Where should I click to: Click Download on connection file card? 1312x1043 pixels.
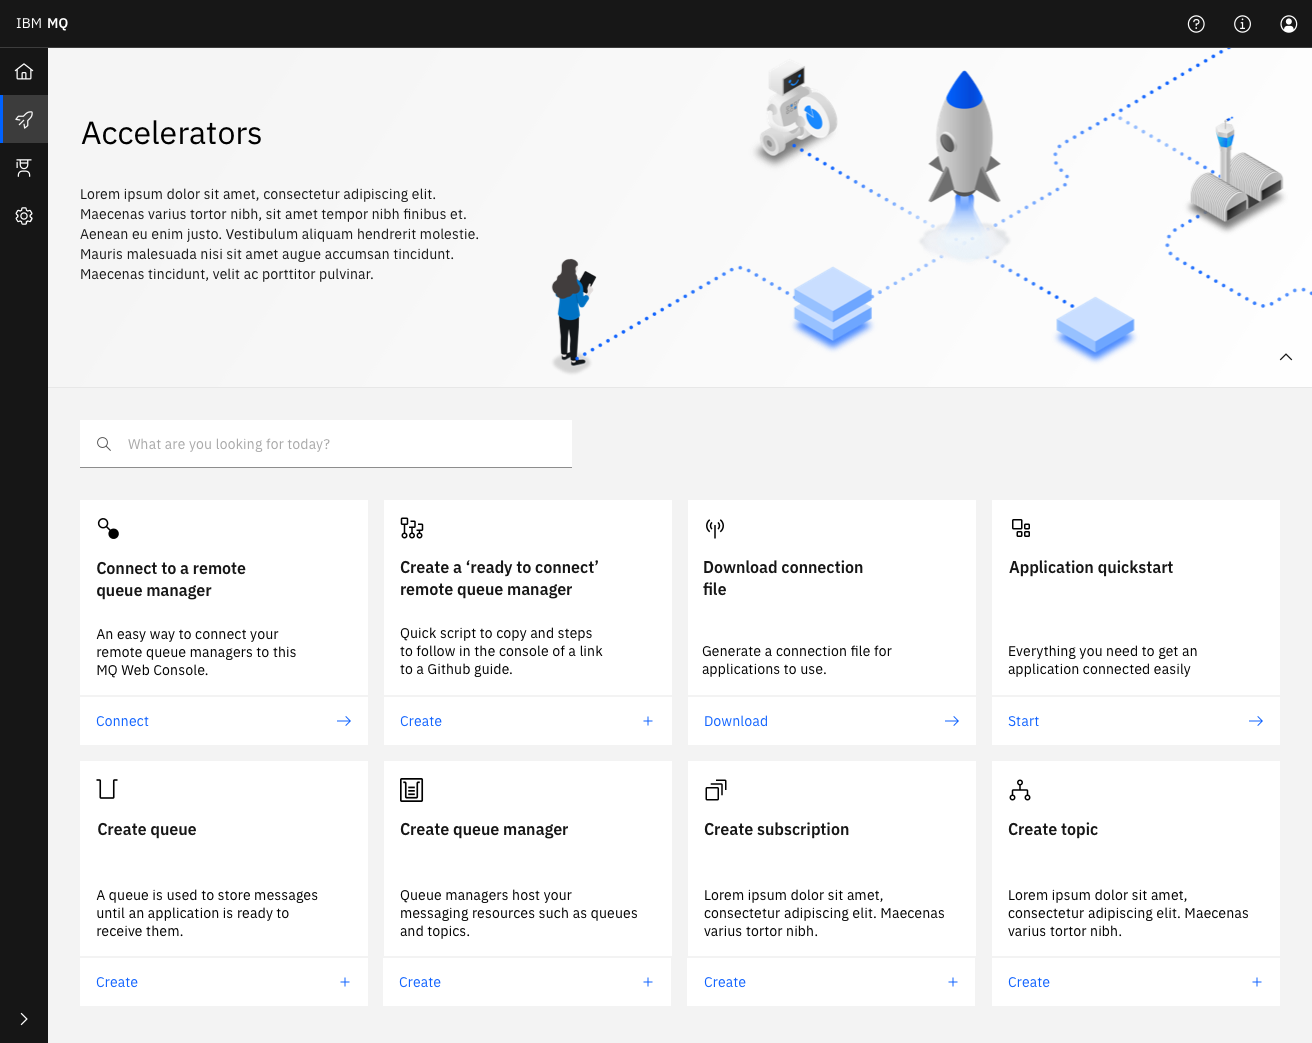tap(736, 721)
